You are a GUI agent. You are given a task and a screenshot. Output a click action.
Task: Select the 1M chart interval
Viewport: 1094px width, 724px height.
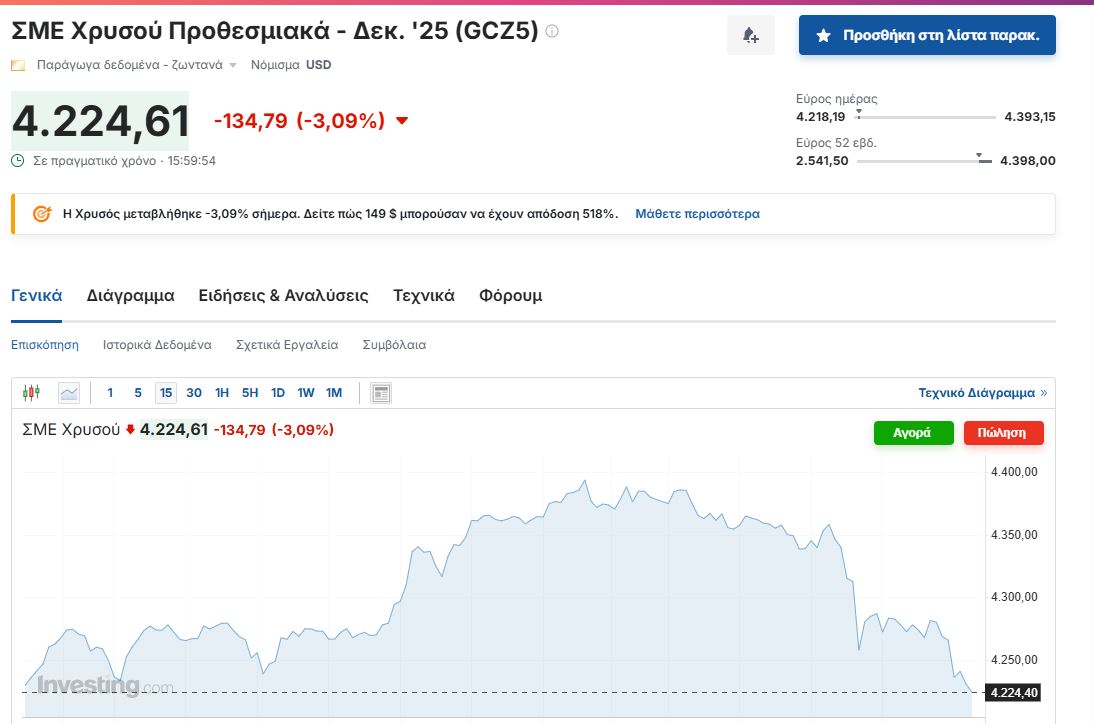(x=334, y=393)
